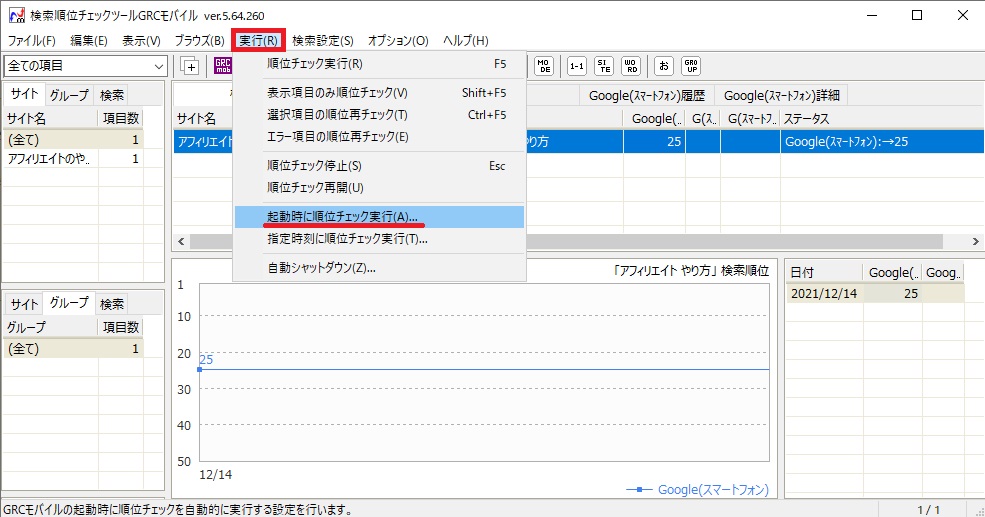Viewport: 985px width, 517px height.
Task: Click the お toolbar icon
Action: pos(664,65)
